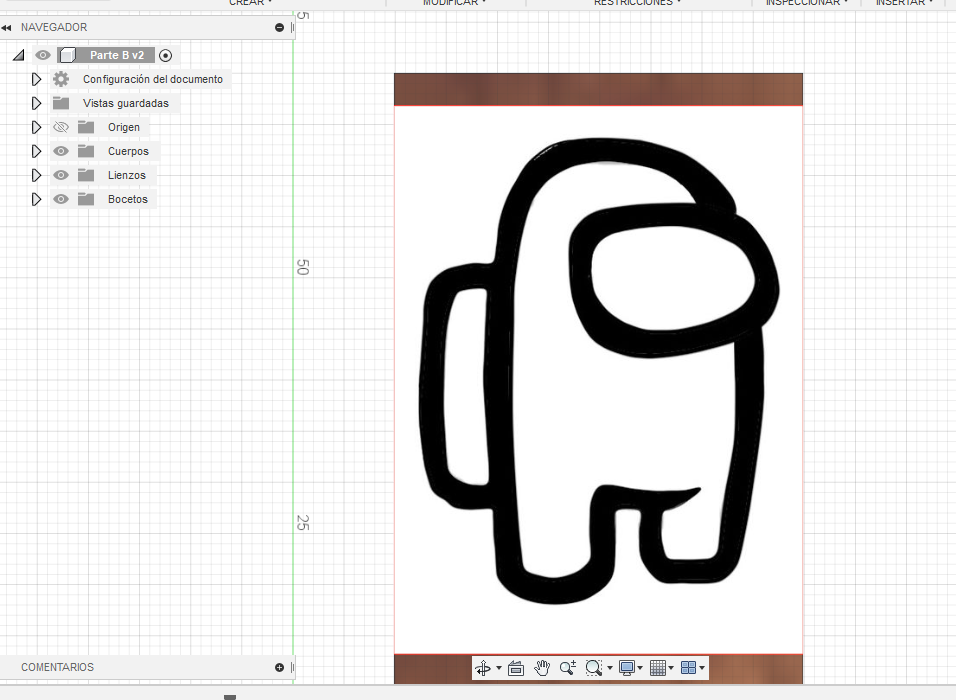Click the Origen folder icon
Image resolution: width=956 pixels, height=700 pixels.
click(x=86, y=127)
